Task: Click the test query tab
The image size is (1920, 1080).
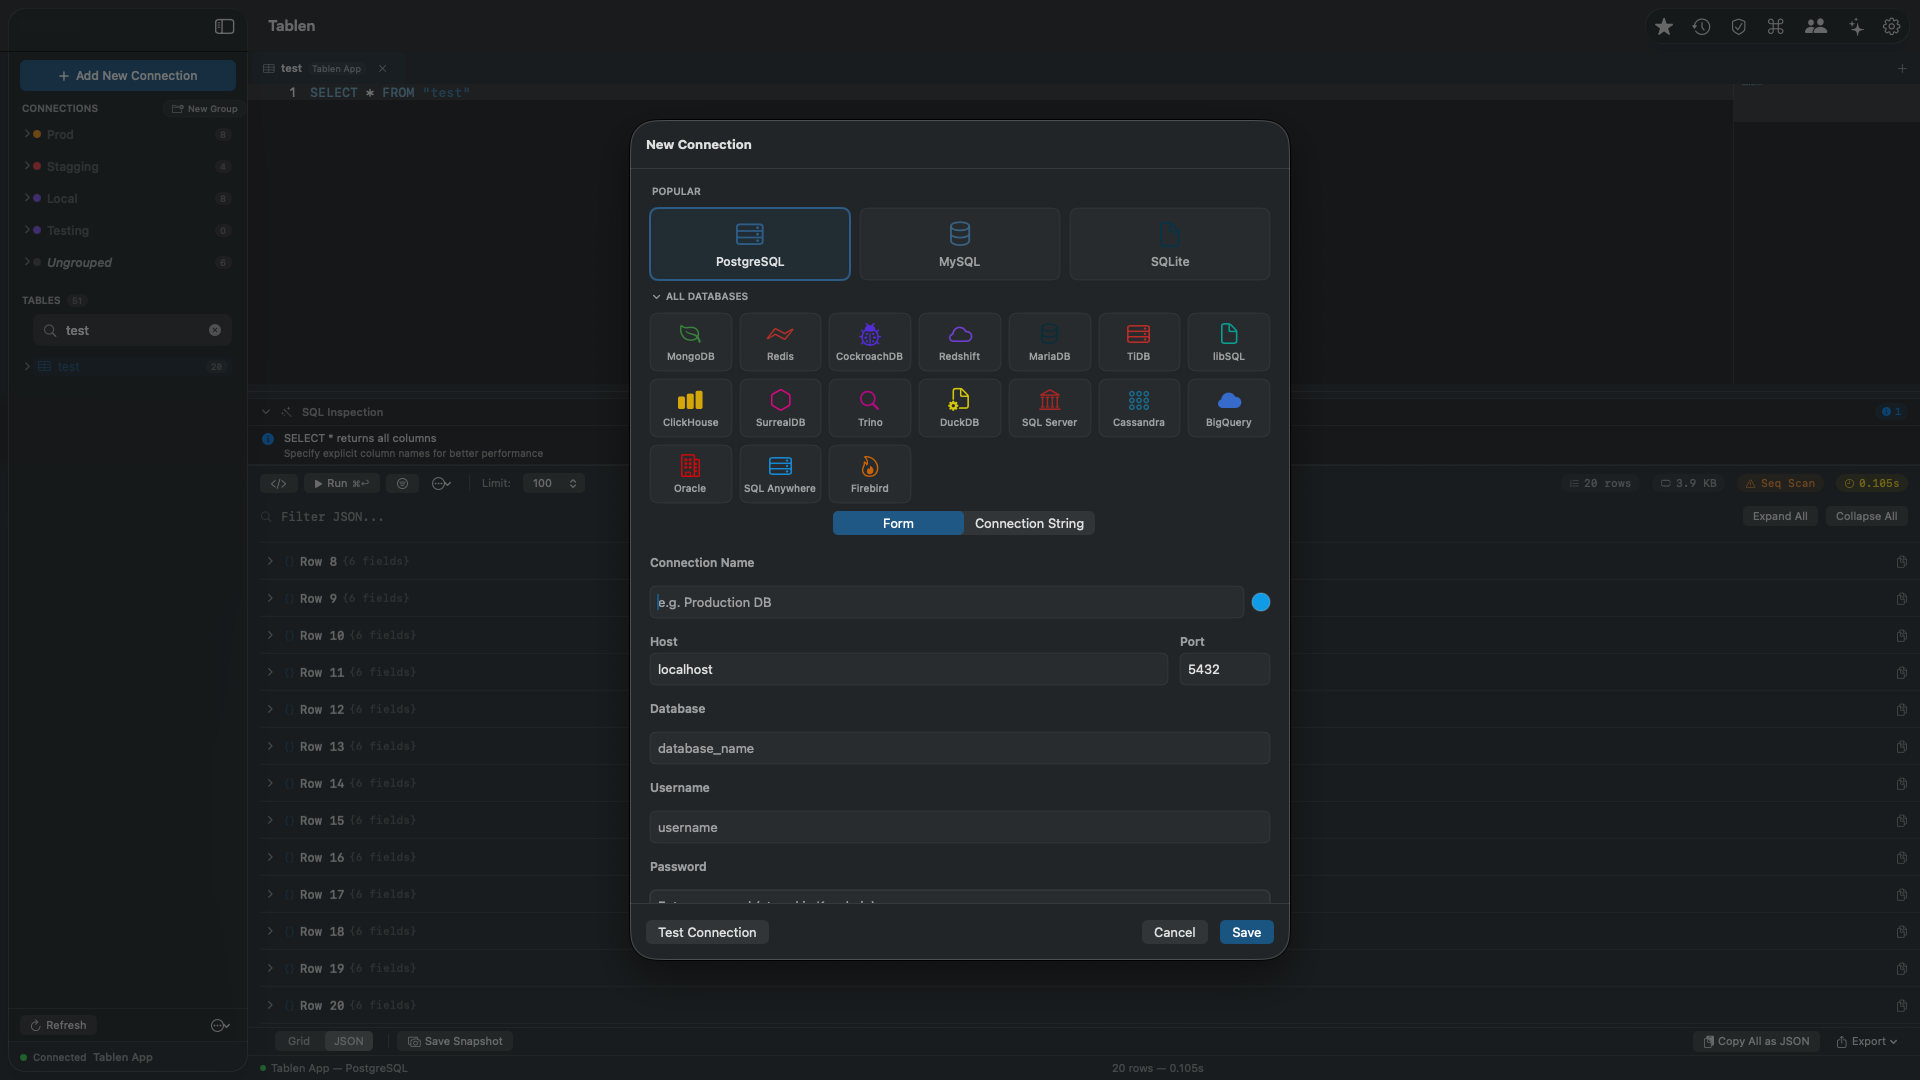Action: 291,69
